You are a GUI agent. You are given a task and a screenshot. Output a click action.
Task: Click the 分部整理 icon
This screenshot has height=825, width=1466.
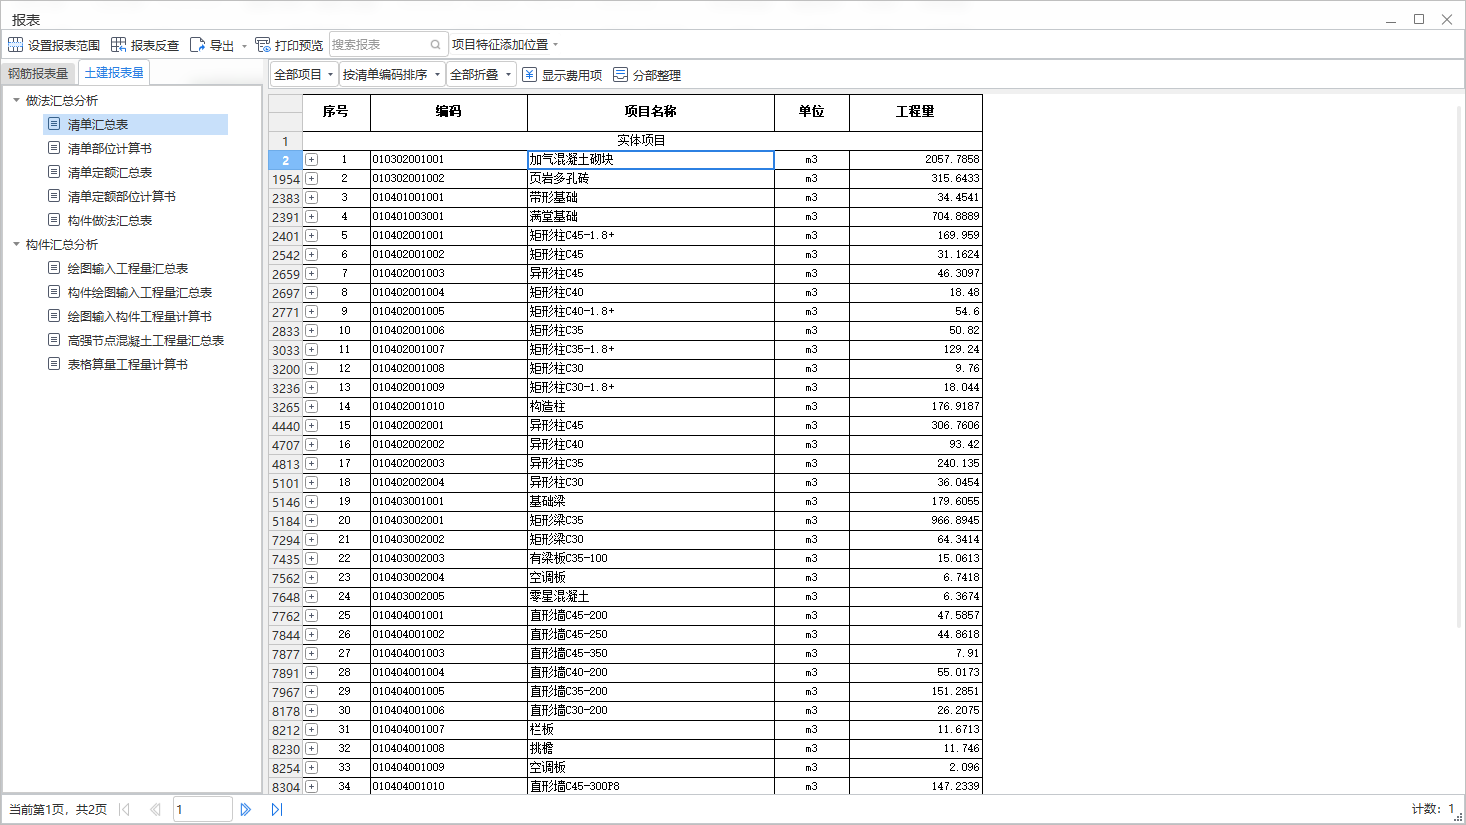coord(621,75)
